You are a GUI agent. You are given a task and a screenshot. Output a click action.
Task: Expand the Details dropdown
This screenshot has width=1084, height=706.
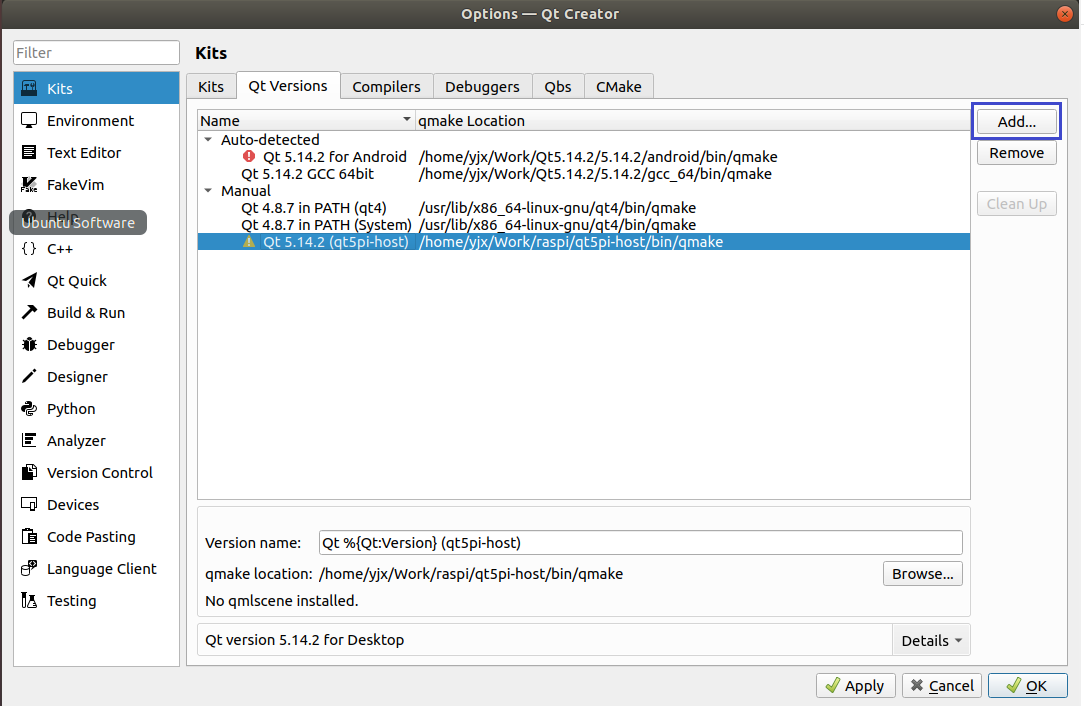point(931,640)
